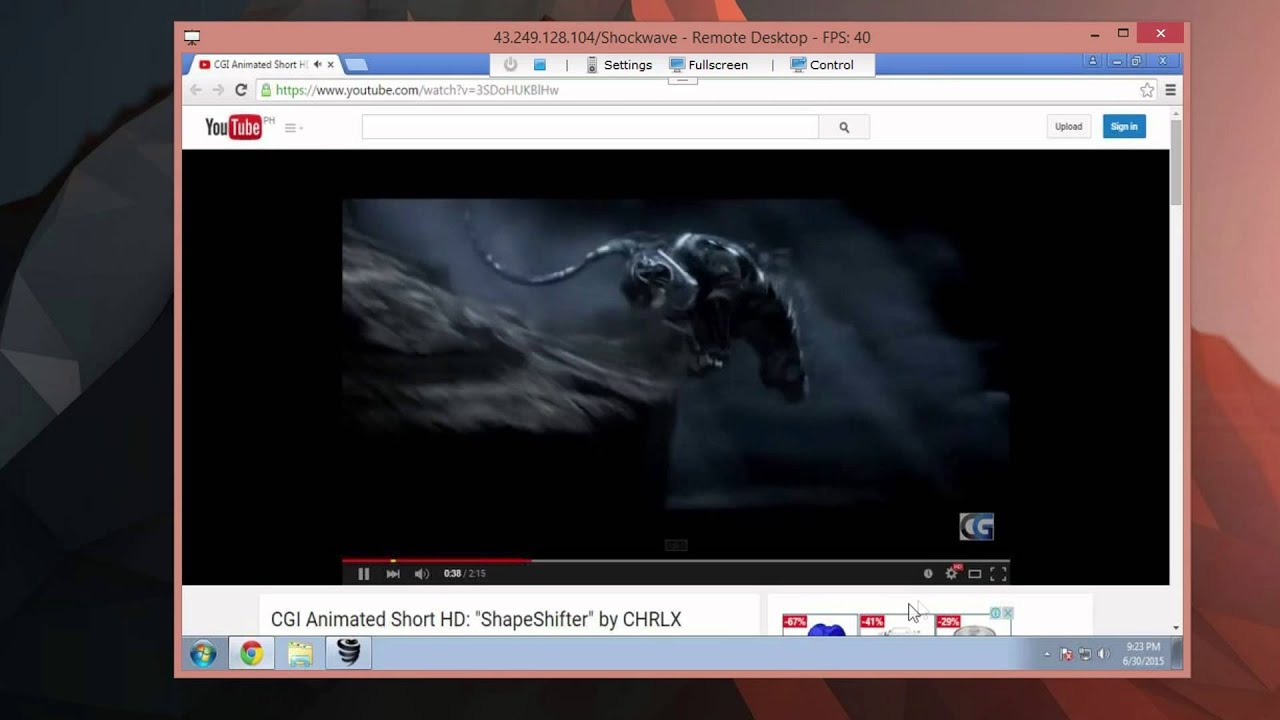The width and height of the screenshot is (1280, 720).
Task: Open the Watch Later clock icon
Action: [x=928, y=574]
